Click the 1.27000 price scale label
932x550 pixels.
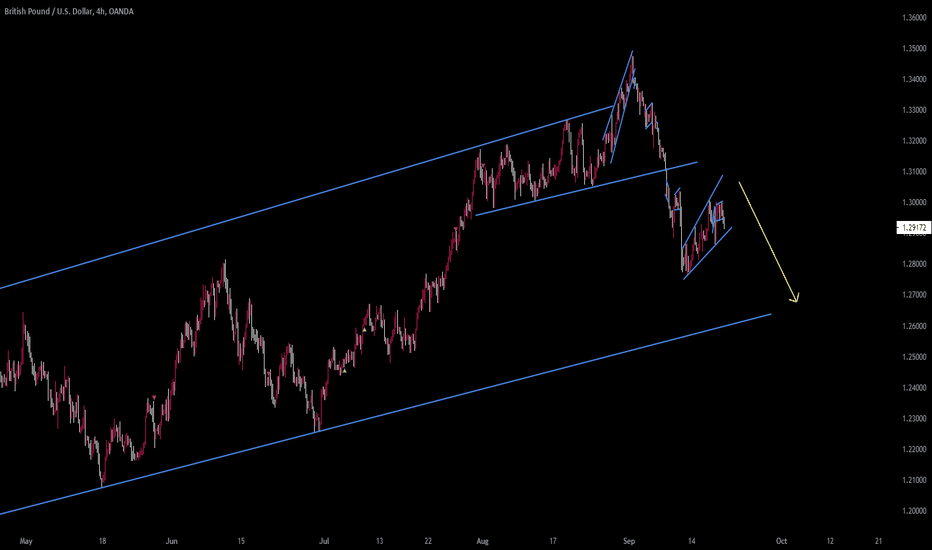(914, 295)
